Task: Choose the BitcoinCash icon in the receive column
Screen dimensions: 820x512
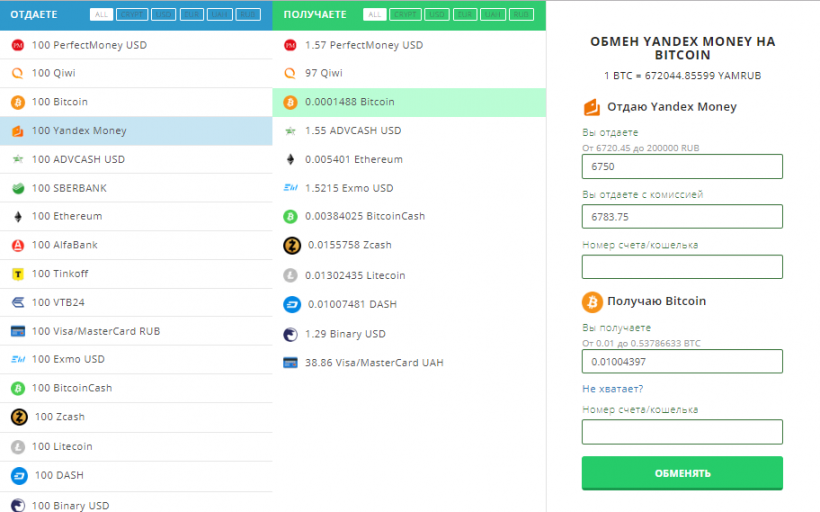Action: (x=290, y=216)
